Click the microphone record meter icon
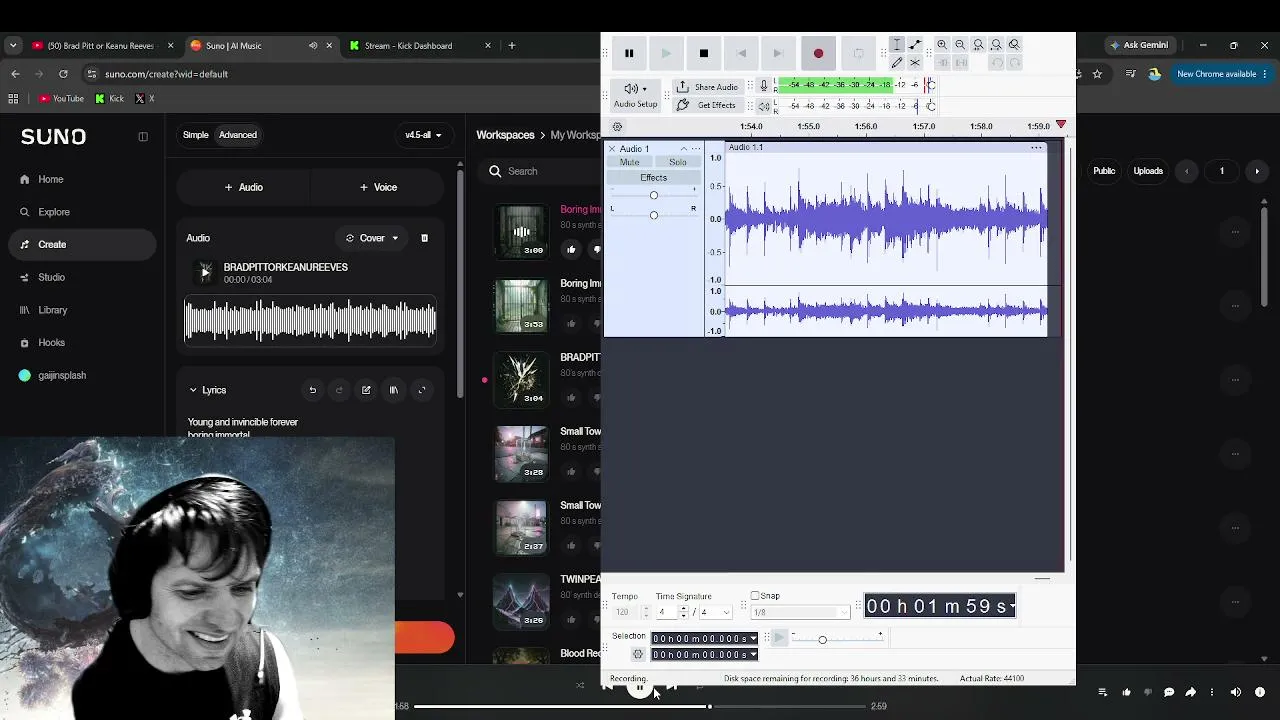 coord(764,86)
